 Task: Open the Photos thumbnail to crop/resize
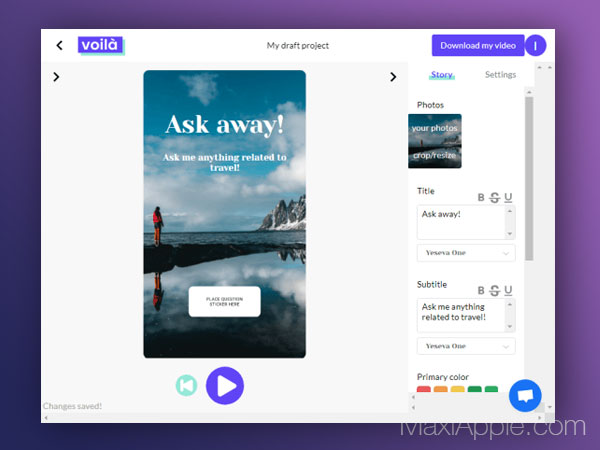[435, 141]
